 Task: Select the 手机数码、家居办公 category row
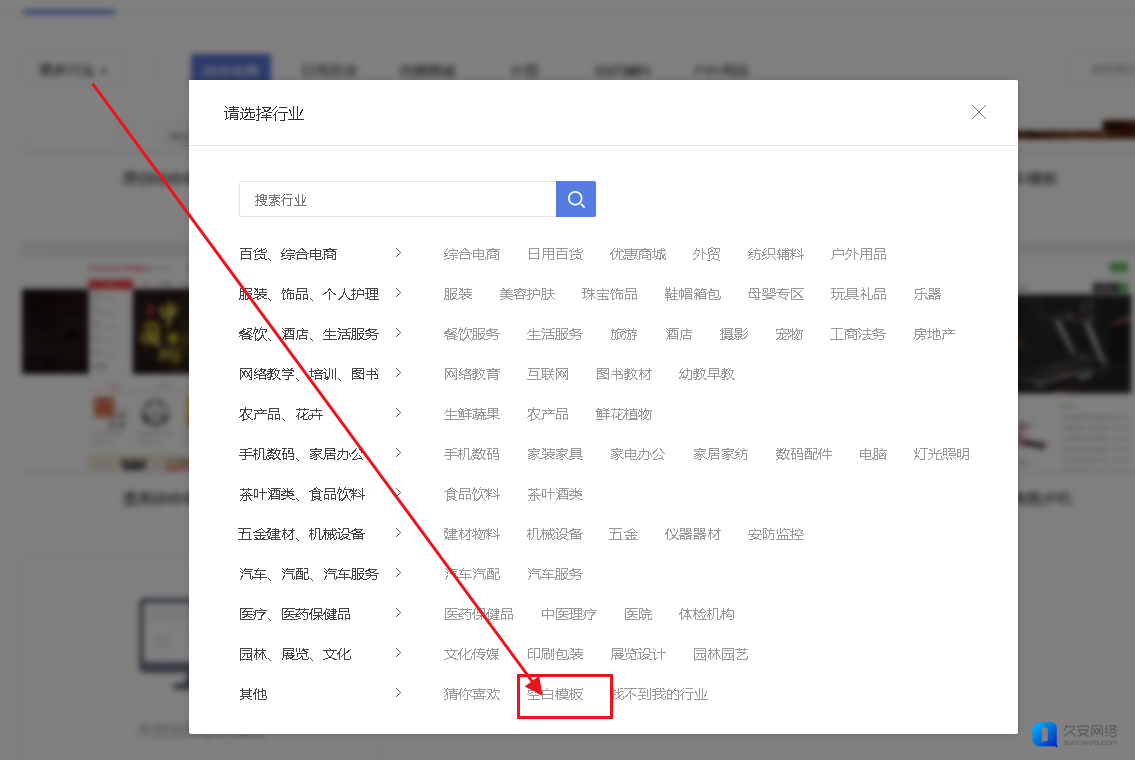[301, 454]
